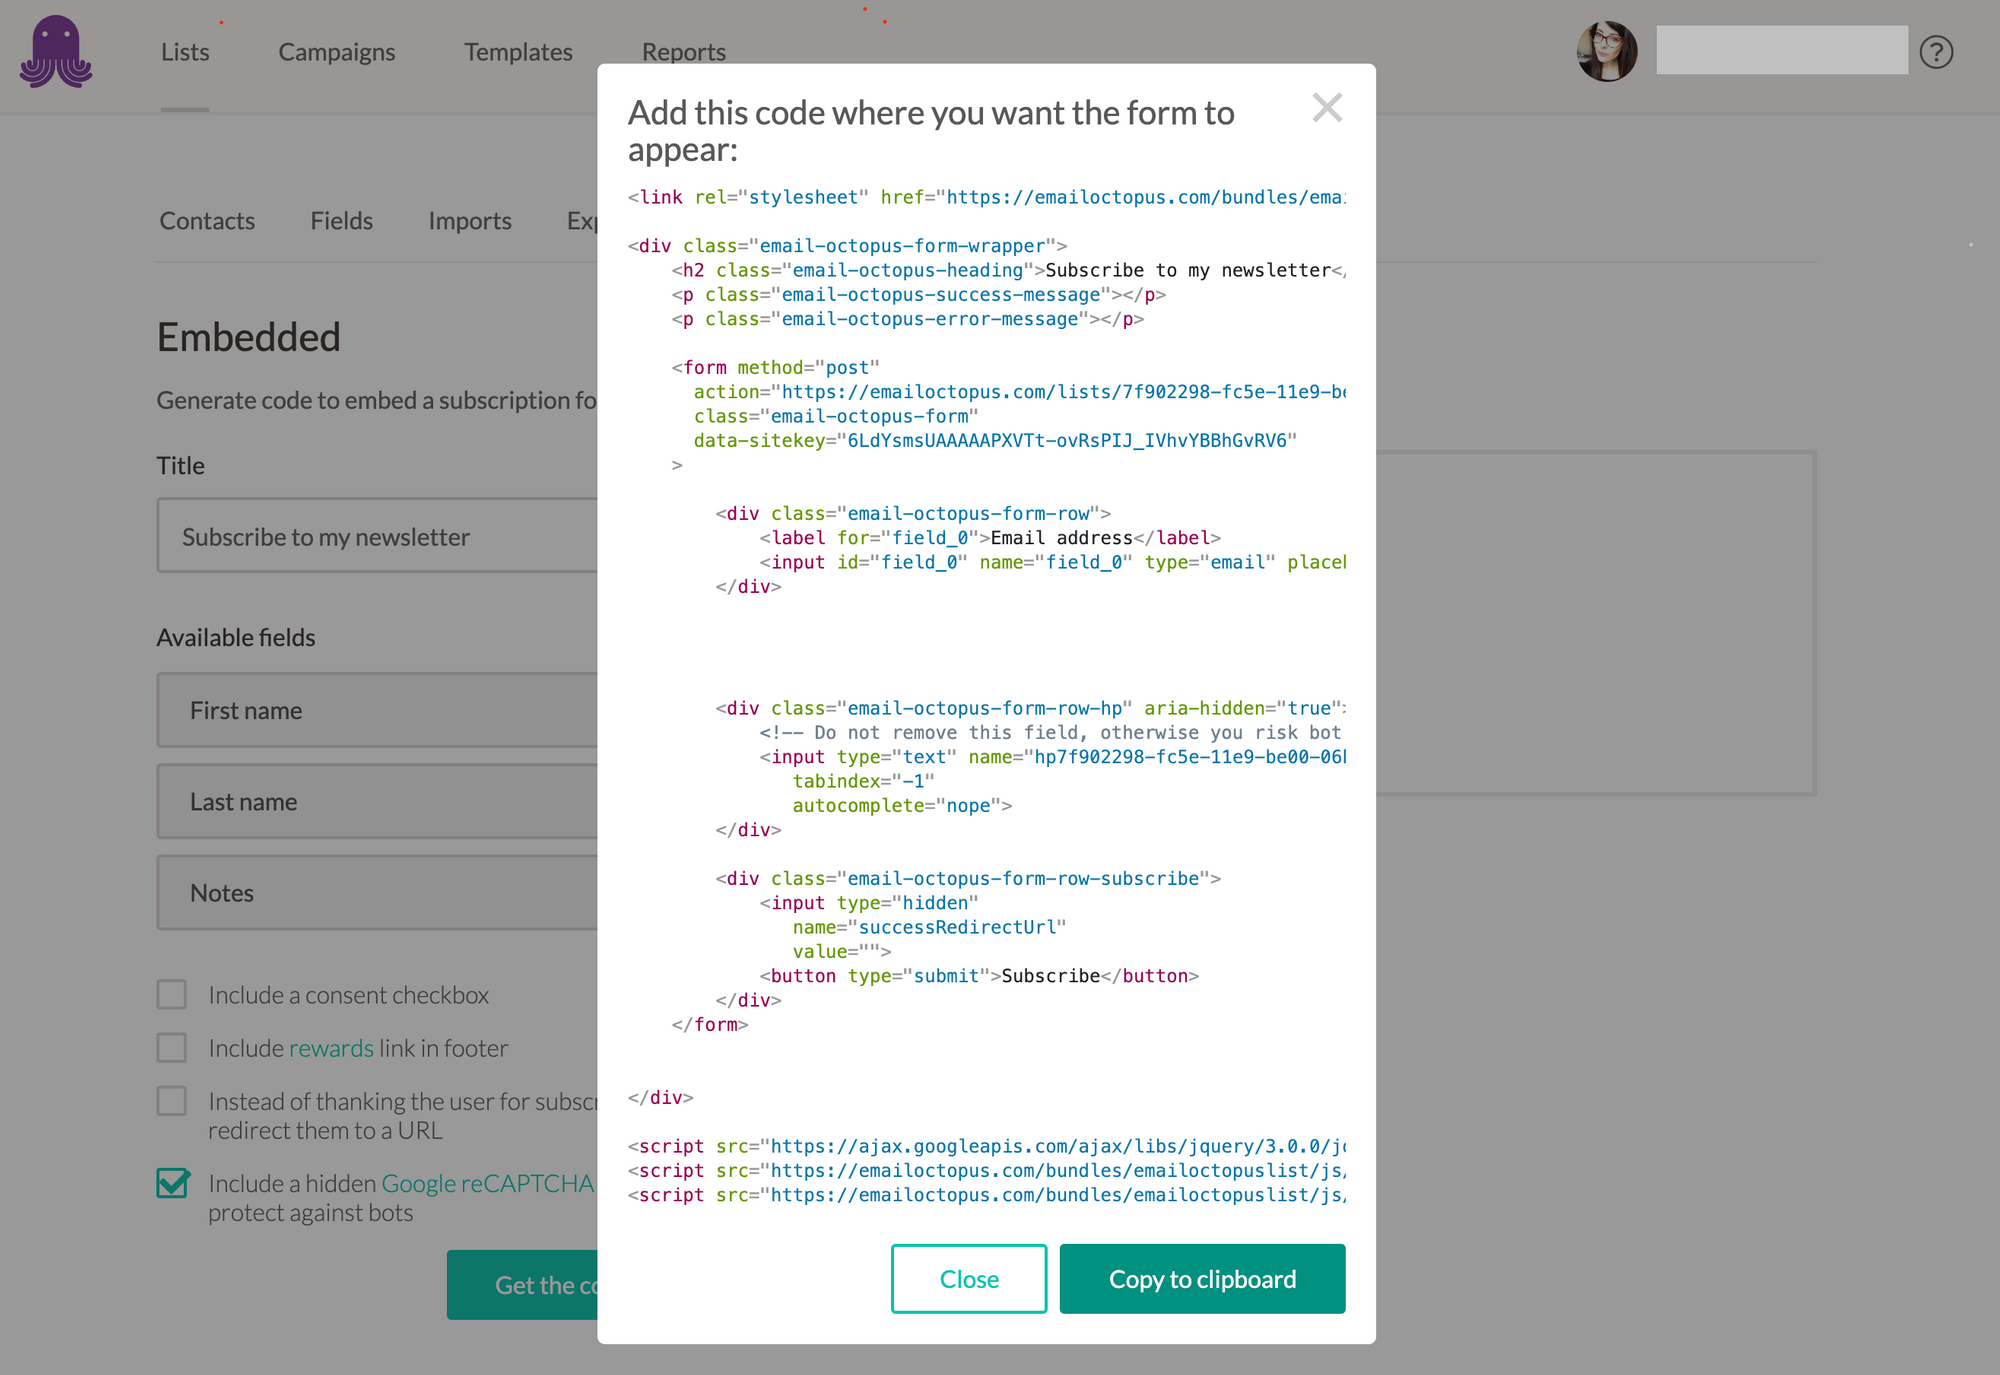The width and height of the screenshot is (2000, 1375).
Task: Open the help question mark icon
Action: pyautogui.click(x=1936, y=52)
